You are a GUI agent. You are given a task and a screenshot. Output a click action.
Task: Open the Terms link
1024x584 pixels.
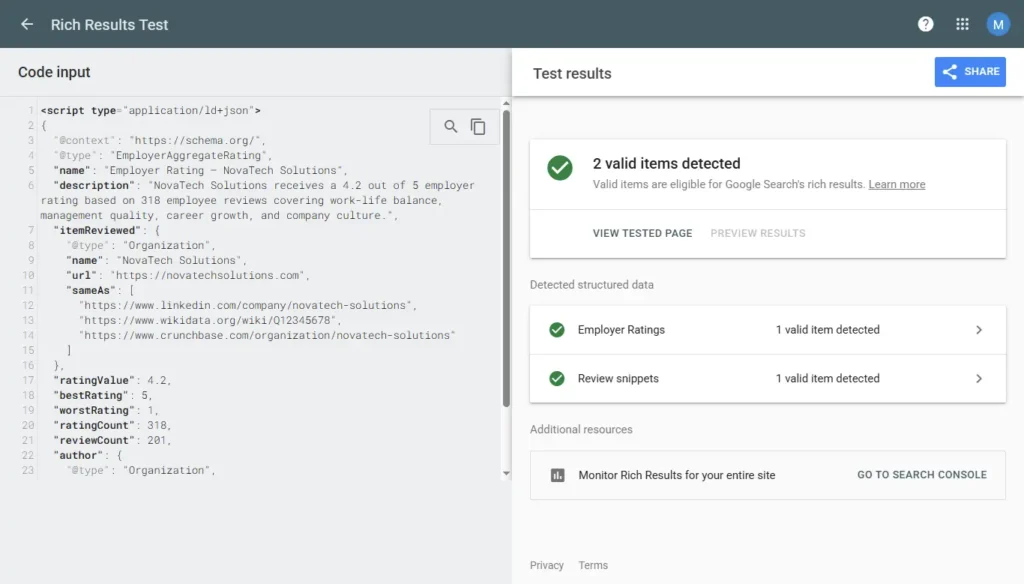[592, 565]
